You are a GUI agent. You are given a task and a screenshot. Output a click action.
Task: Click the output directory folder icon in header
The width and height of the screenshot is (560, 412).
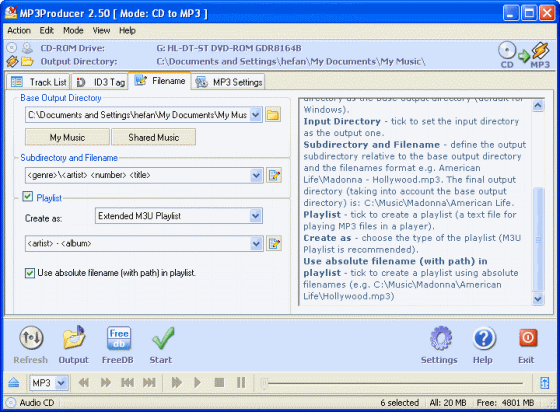[x=27, y=61]
